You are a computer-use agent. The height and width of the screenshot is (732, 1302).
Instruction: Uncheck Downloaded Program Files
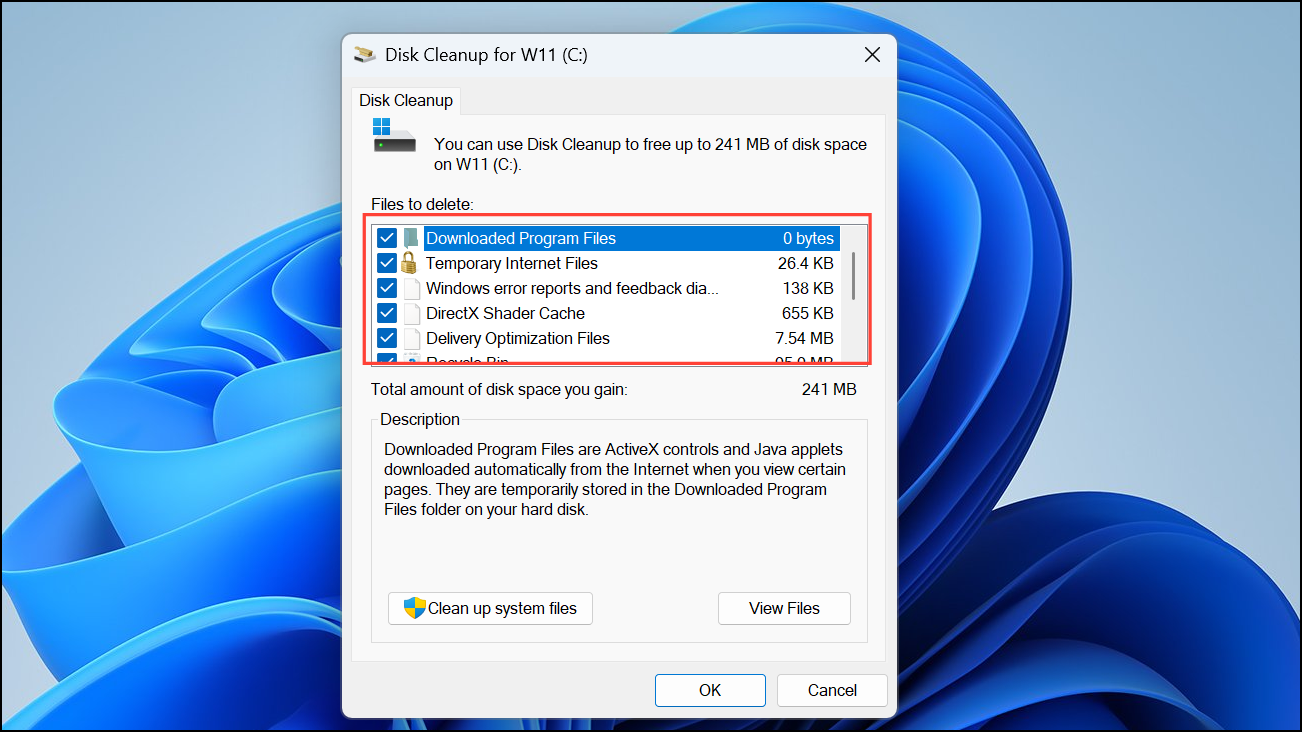[x=387, y=238]
